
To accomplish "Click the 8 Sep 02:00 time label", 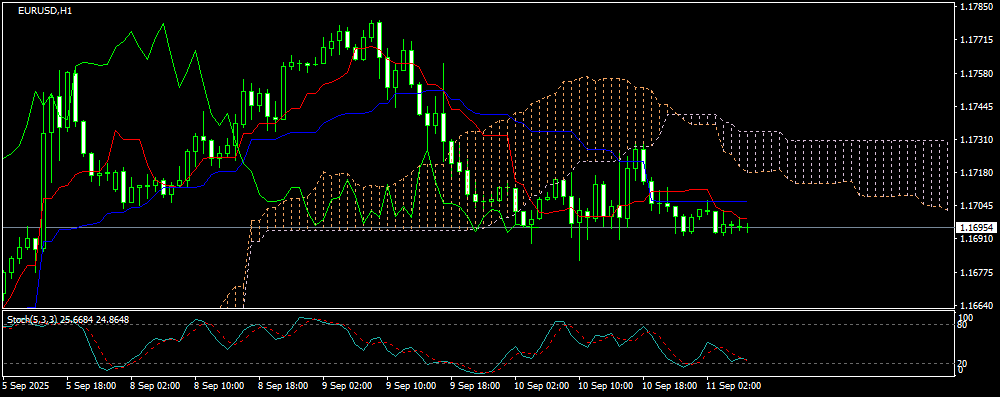I will point(155,386).
